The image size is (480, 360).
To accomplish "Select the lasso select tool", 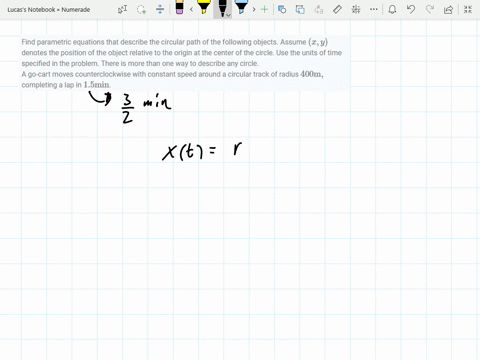I will (x=141, y=9).
